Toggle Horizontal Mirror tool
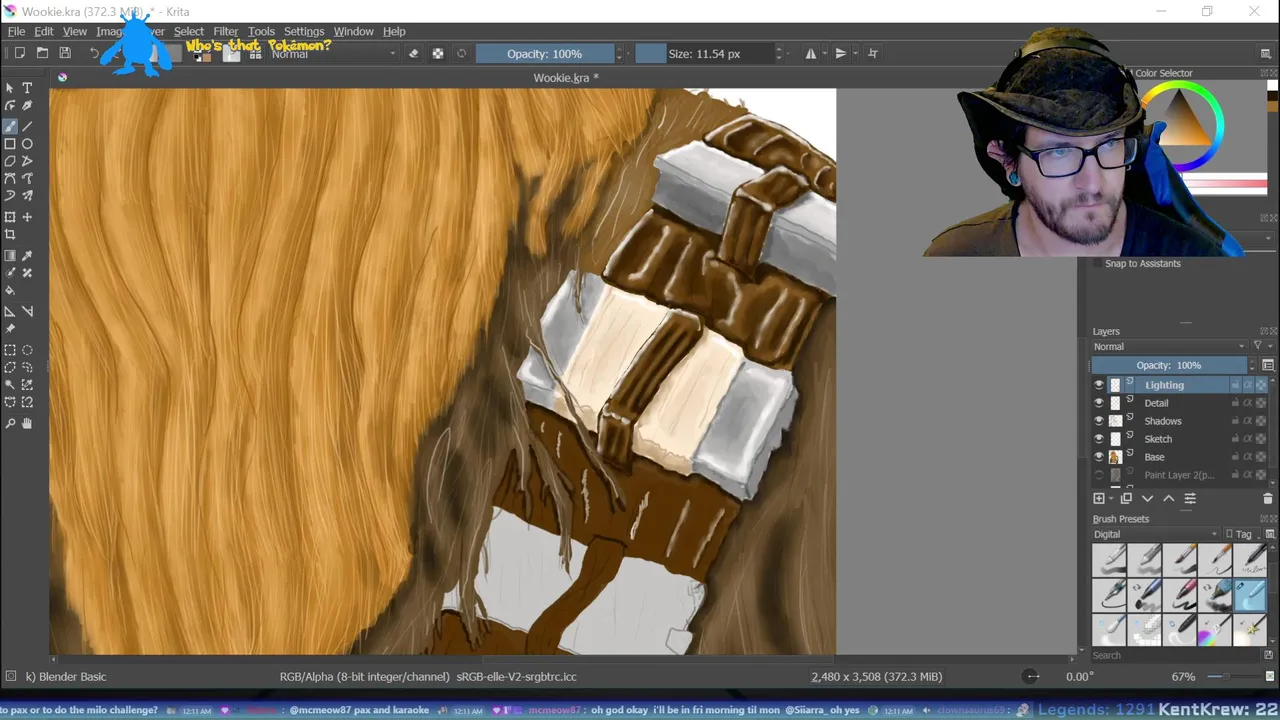1280x720 pixels. 810,54
